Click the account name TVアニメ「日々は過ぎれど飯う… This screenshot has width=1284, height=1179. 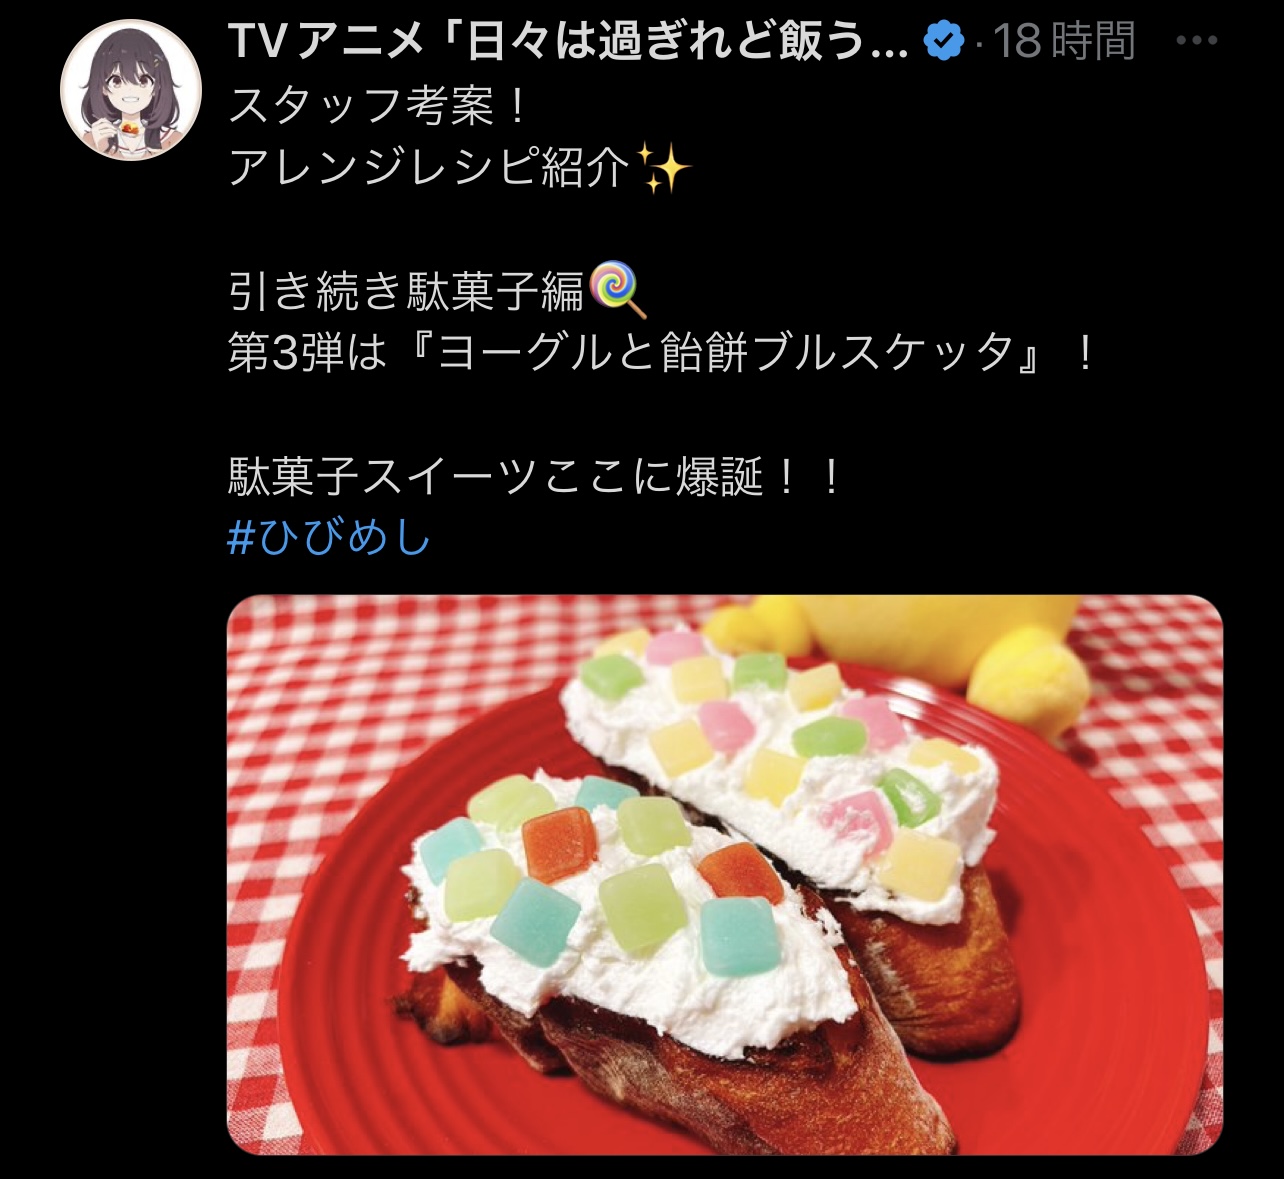pos(568,41)
